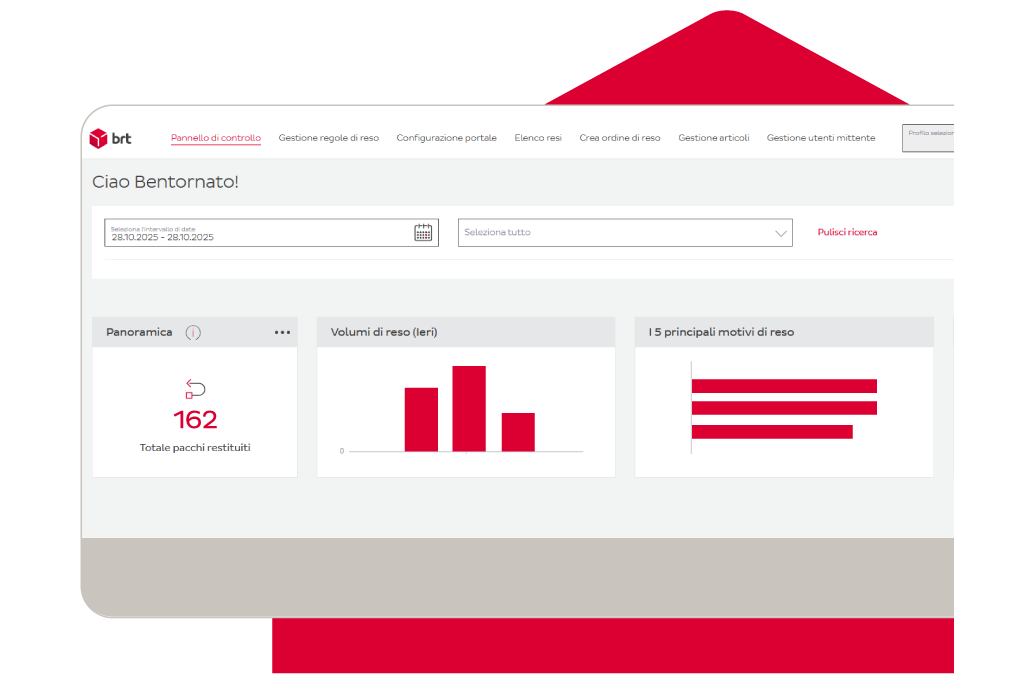Click the 162 total returned parcels number
Screen dimensions: 1033x674
[x=195, y=419]
